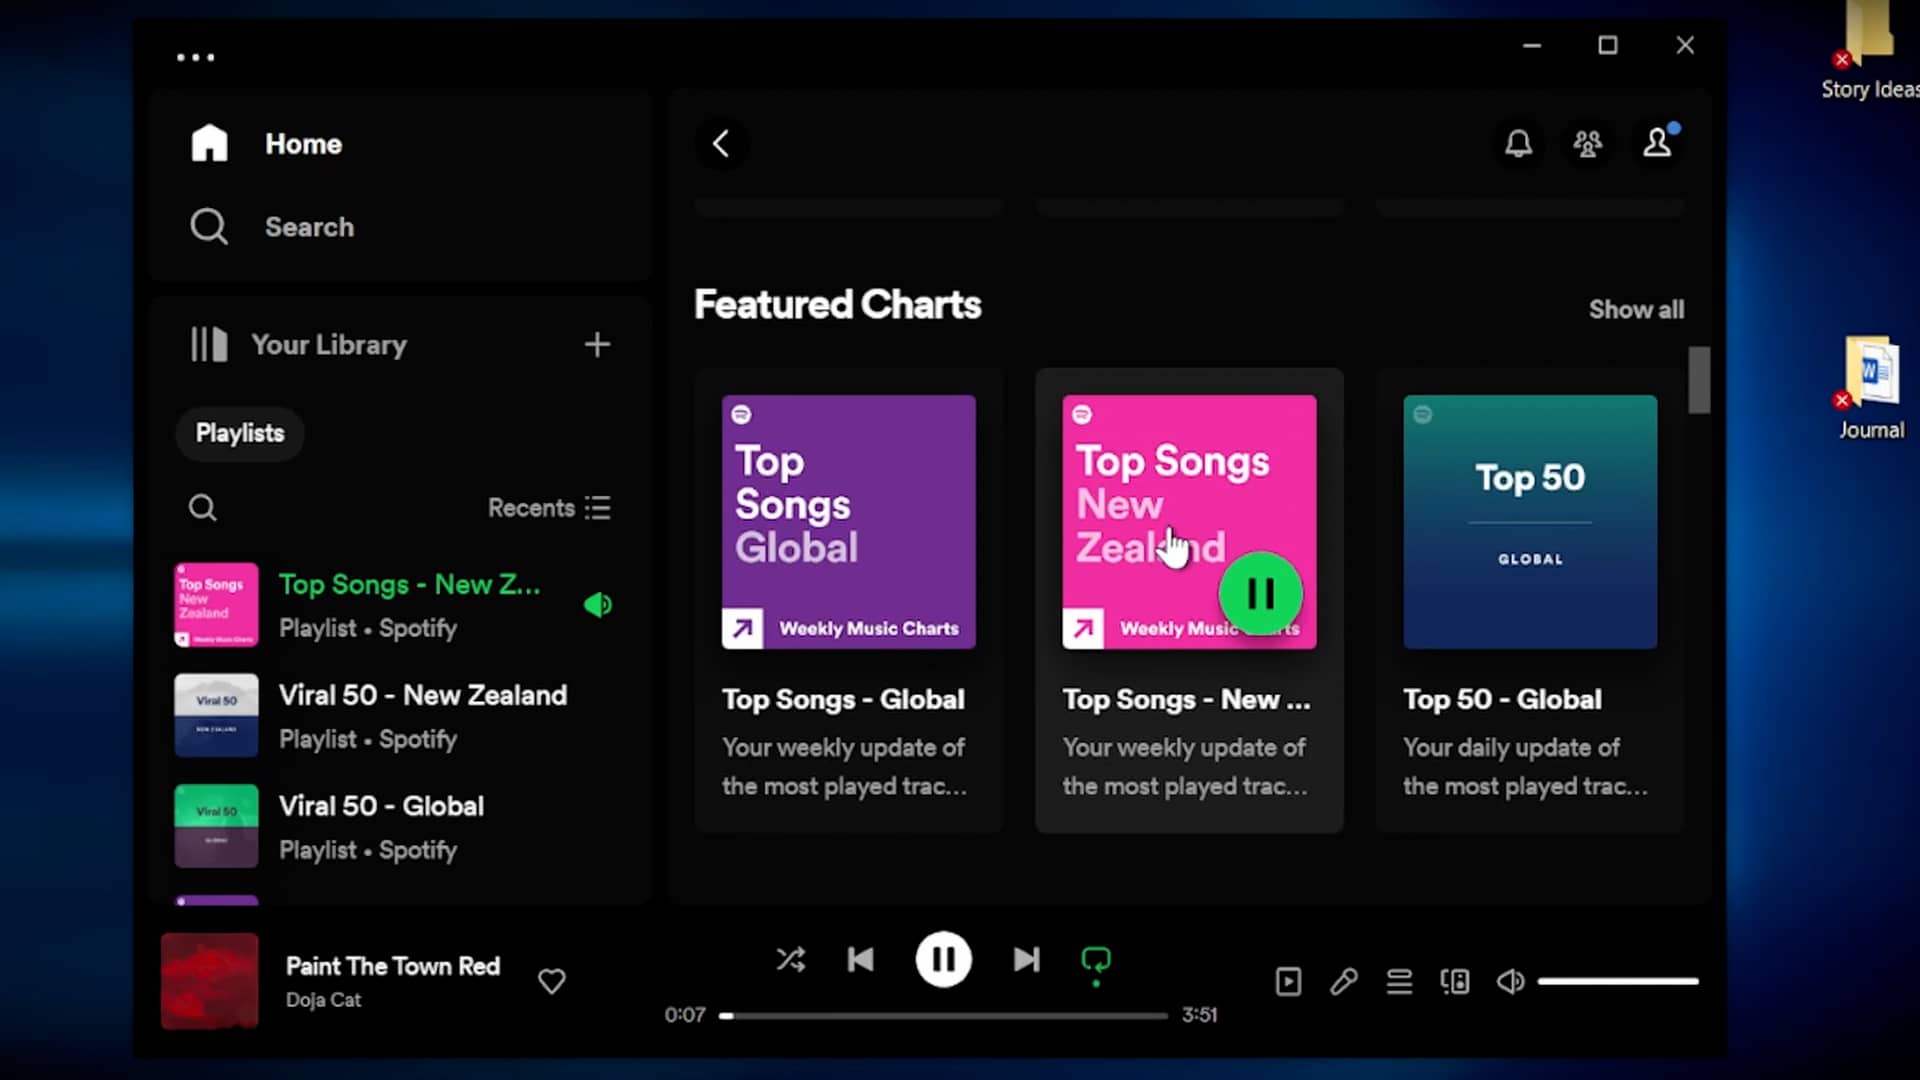The width and height of the screenshot is (1920, 1080).
Task: Open the Friend Activity icon
Action: (x=1587, y=144)
